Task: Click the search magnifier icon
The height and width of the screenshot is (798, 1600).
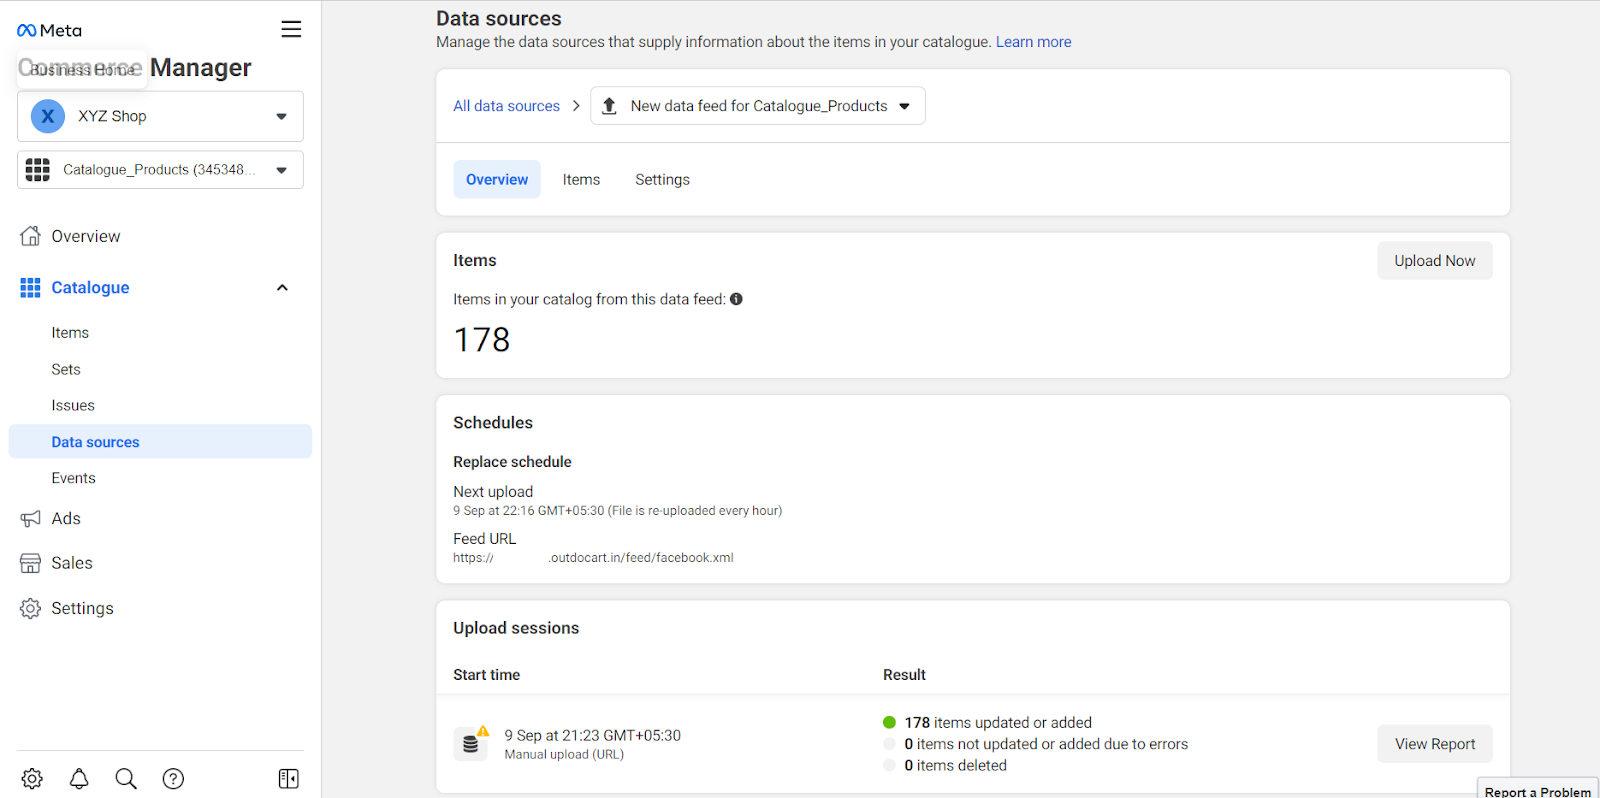Action: tap(126, 778)
